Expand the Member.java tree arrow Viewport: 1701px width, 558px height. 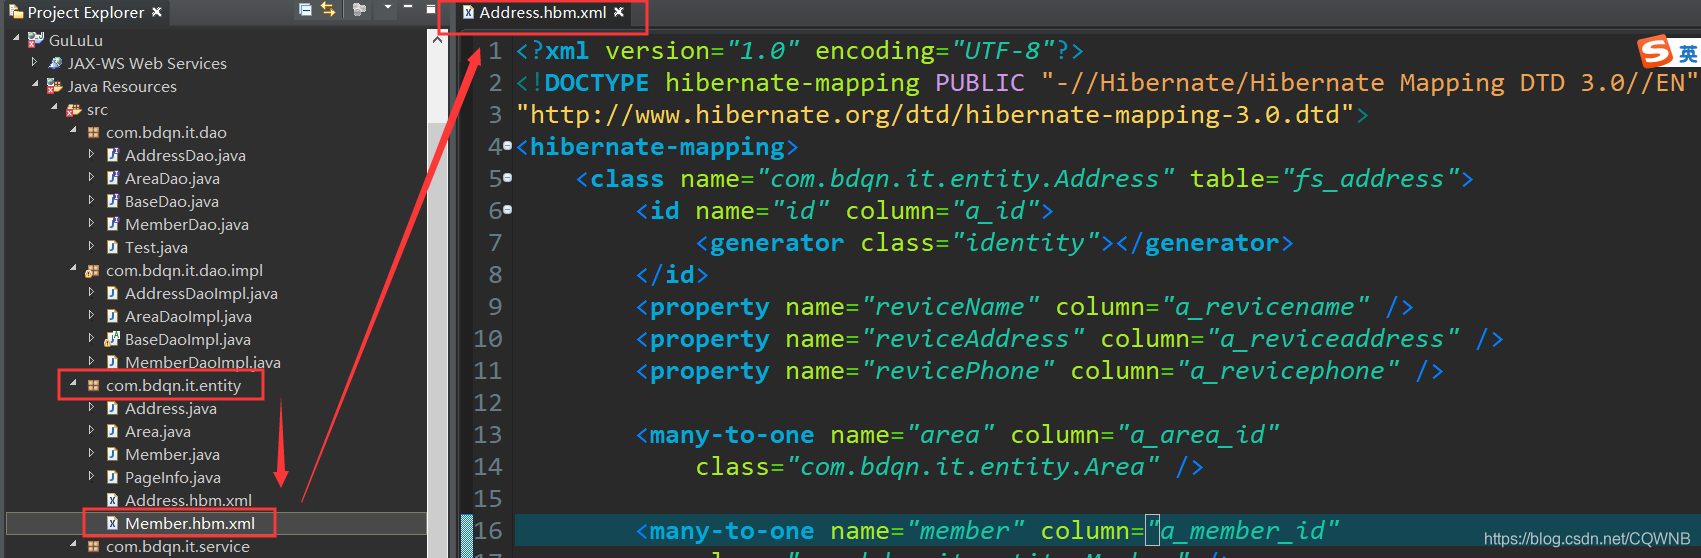[91, 453]
